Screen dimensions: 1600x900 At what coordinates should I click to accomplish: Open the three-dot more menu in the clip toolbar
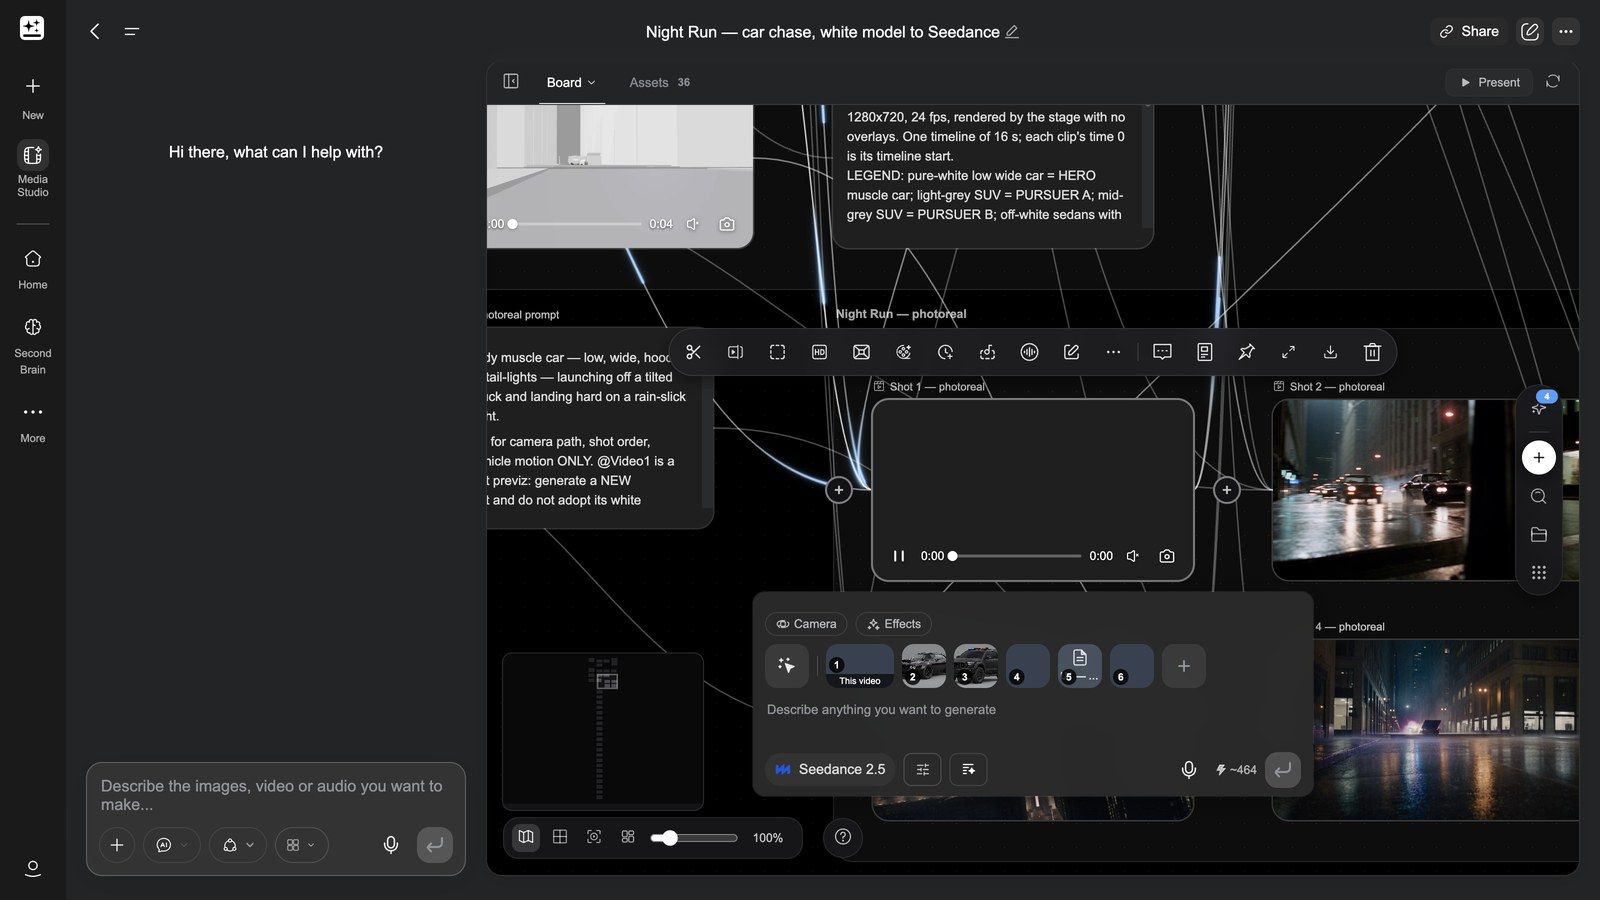[x=1113, y=352]
